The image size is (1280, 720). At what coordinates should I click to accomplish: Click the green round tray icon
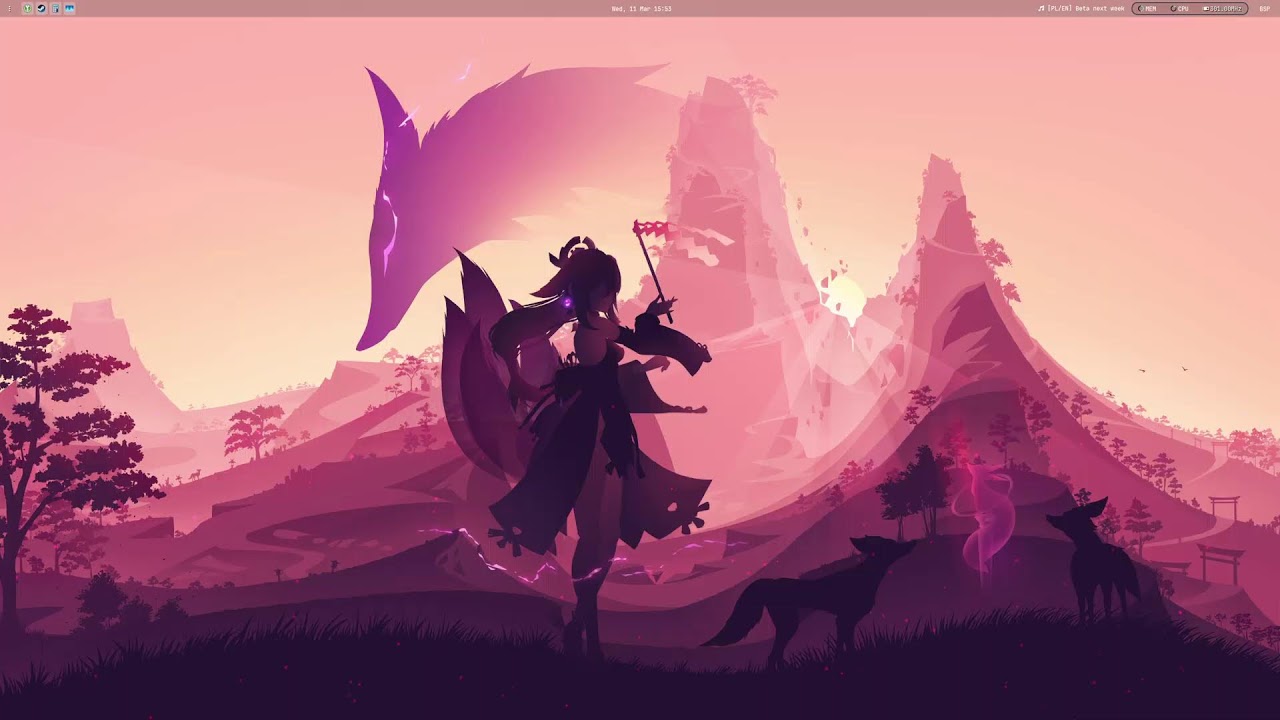pos(27,8)
